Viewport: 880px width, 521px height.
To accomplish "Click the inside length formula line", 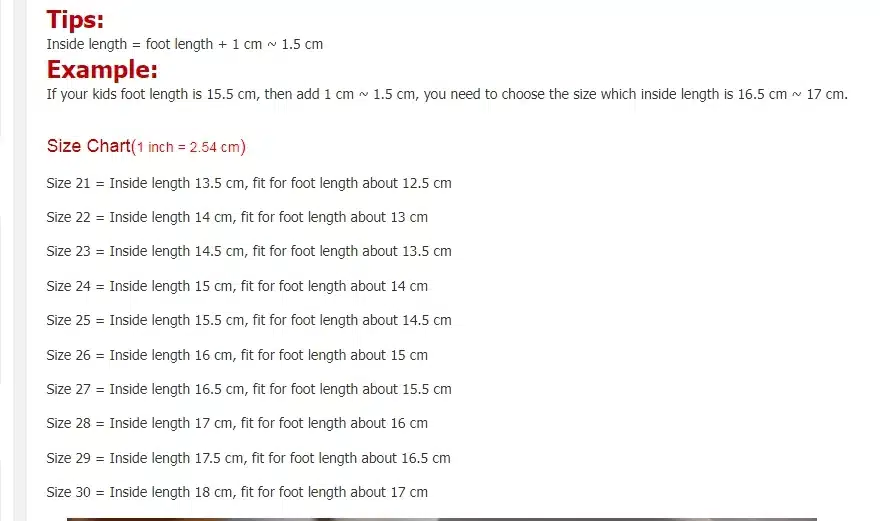I will tap(185, 44).
